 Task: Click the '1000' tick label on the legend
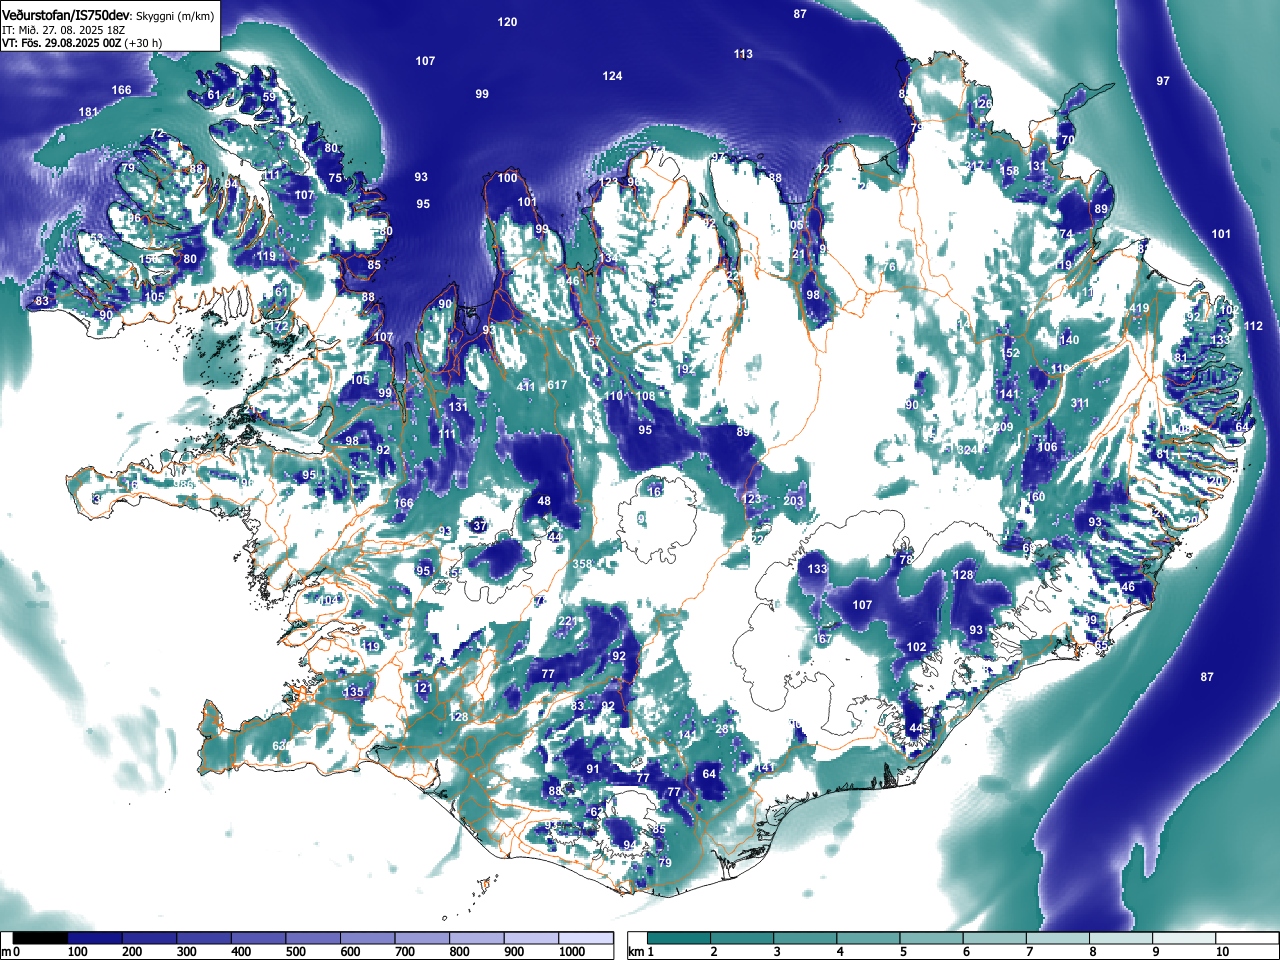click(x=572, y=952)
